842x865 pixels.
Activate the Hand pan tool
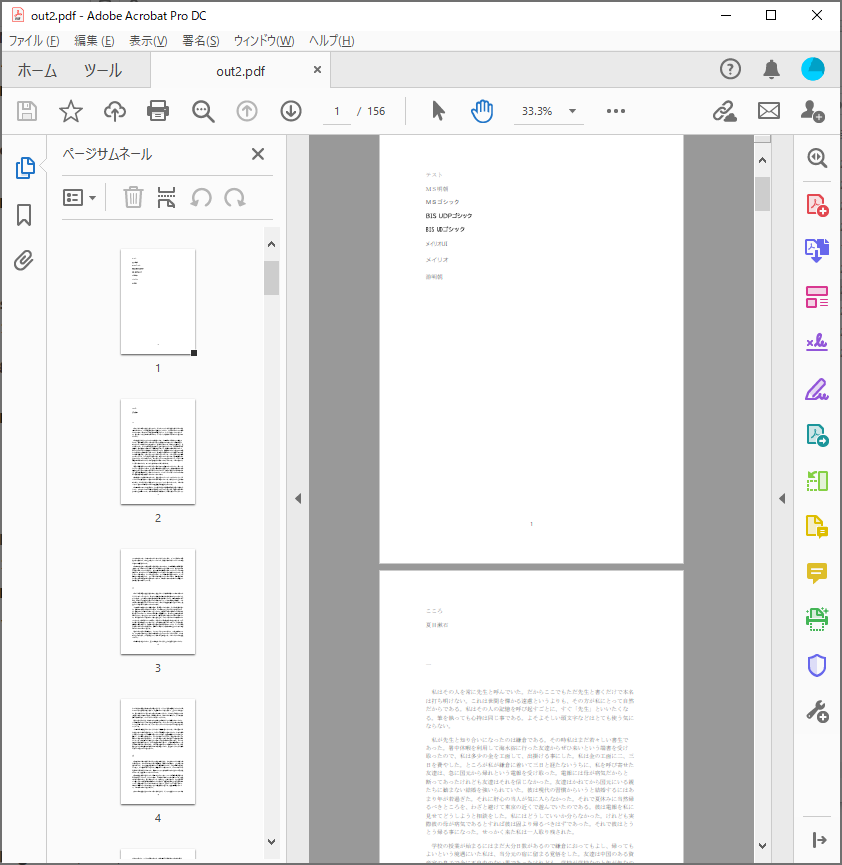[482, 111]
